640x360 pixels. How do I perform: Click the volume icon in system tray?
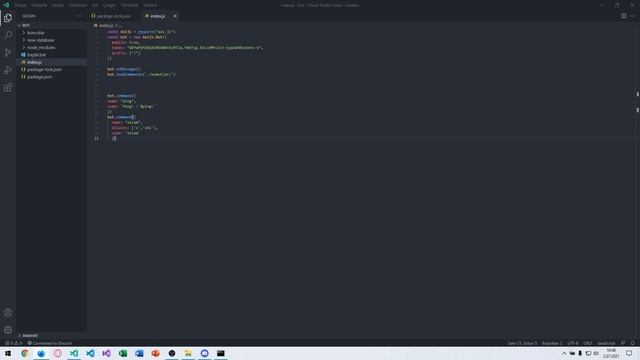[596, 353]
